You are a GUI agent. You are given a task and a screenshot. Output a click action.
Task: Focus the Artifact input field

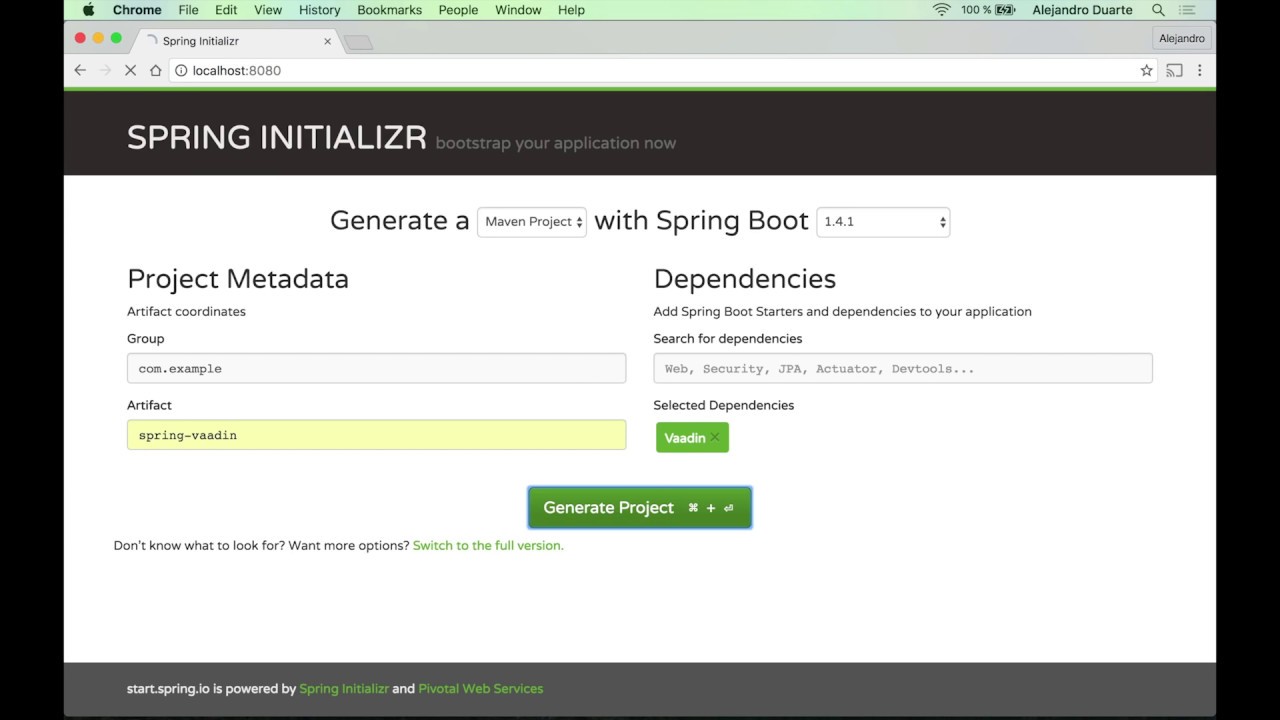[376, 435]
